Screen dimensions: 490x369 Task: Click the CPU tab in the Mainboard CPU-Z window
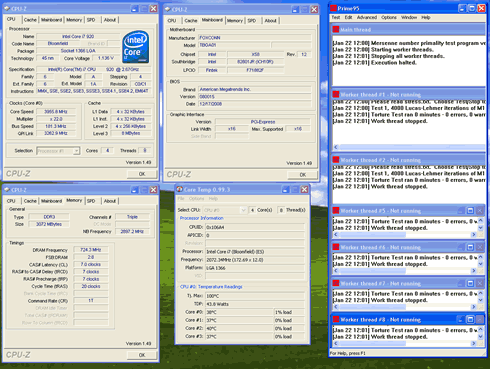click(172, 21)
